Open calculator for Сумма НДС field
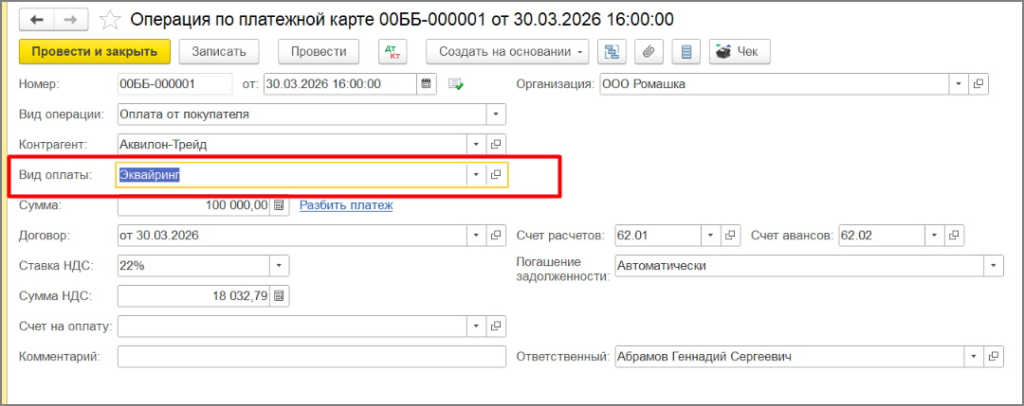 [279, 296]
